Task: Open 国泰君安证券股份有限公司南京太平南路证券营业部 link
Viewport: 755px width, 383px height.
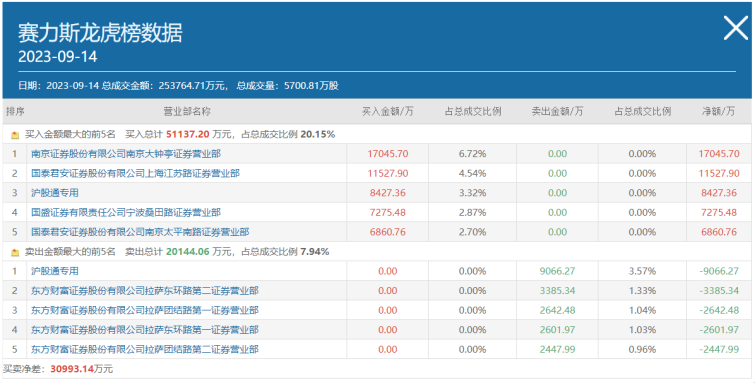Action: coord(140,232)
